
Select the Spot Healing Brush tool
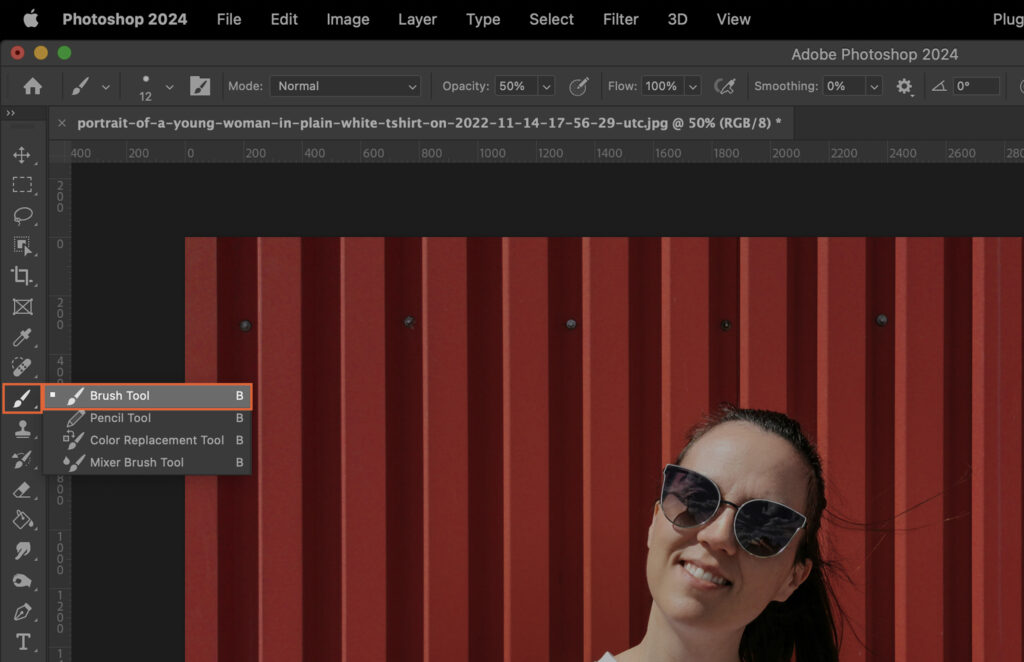point(22,367)
